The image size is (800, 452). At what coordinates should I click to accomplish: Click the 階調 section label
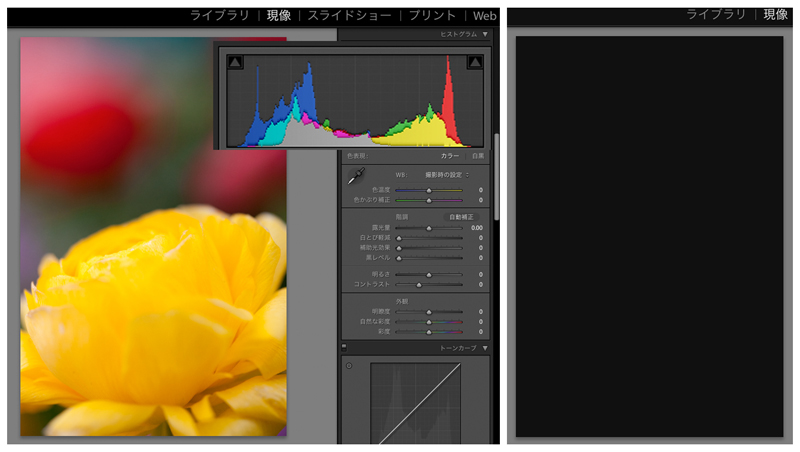pyautogui.click(x=402, y=217)
